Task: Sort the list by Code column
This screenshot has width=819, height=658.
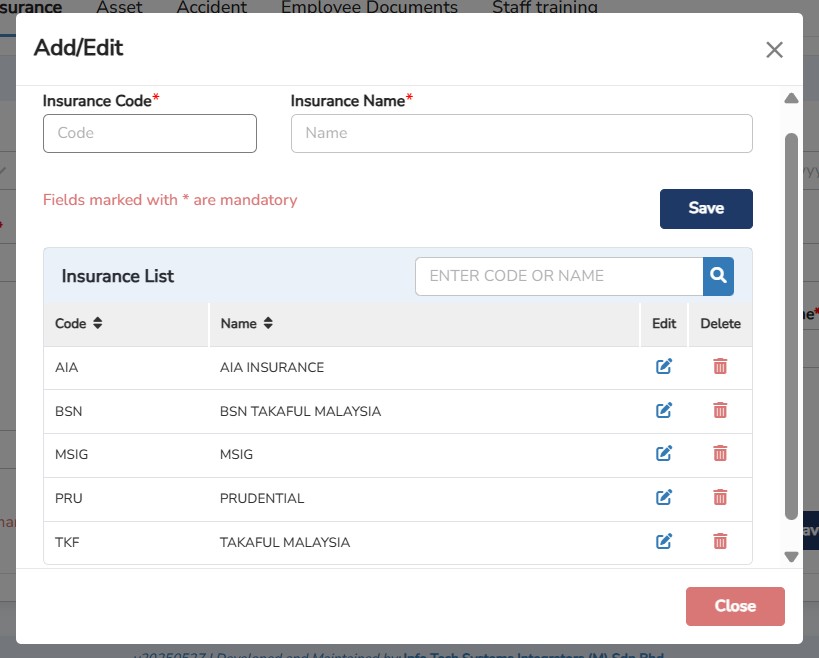Action: (x=97, y=324)
